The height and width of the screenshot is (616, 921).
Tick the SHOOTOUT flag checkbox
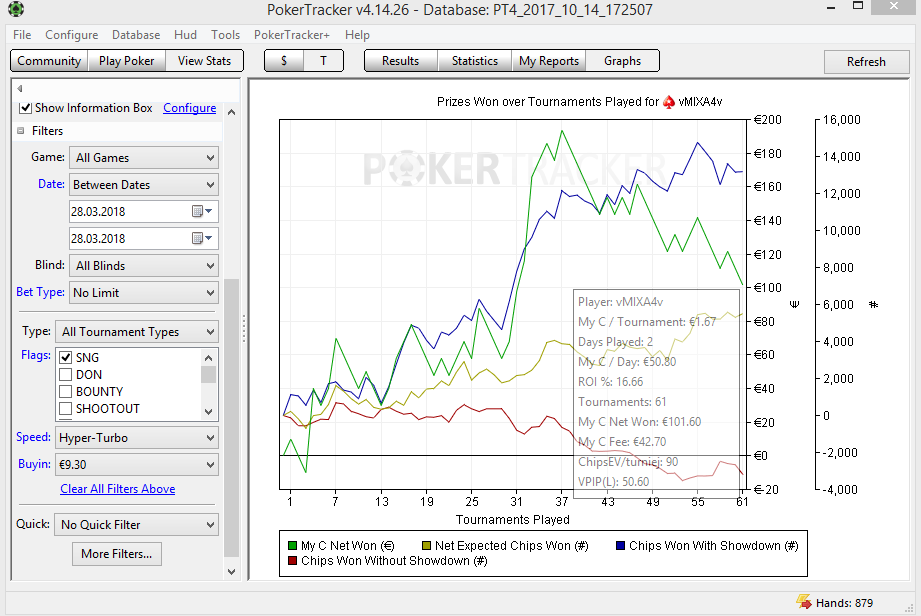(x=66, y=409)
